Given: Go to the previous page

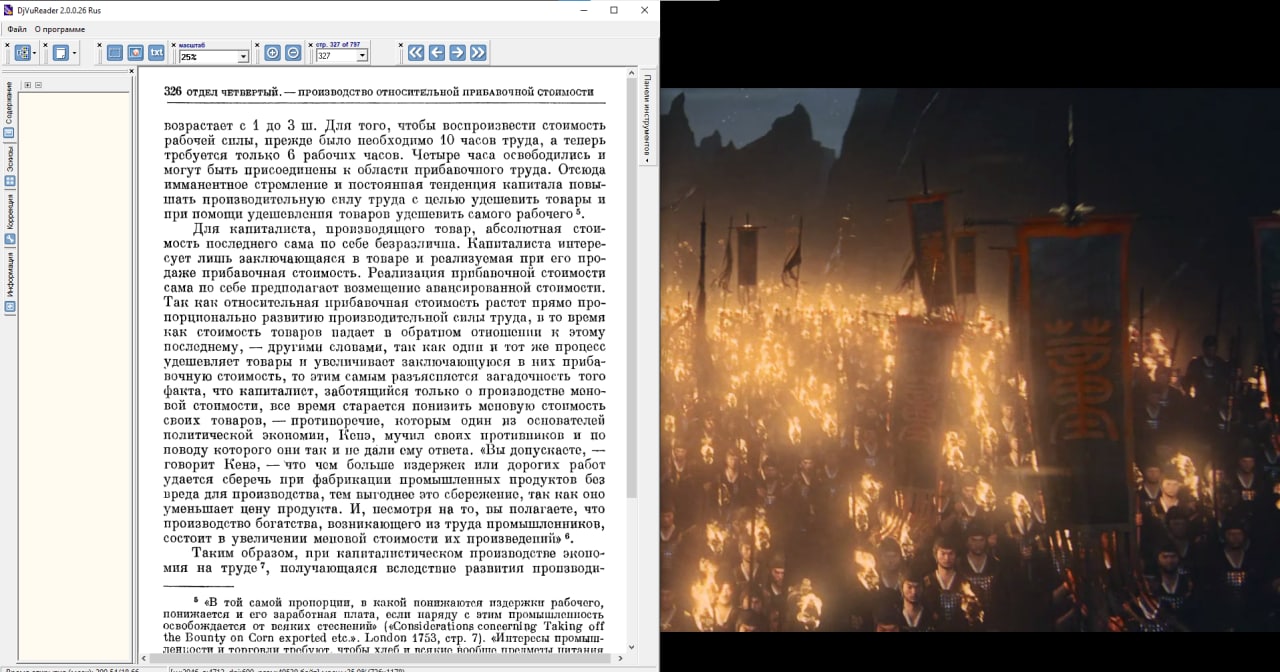Looking at the screenshot, I should [437, 53].
